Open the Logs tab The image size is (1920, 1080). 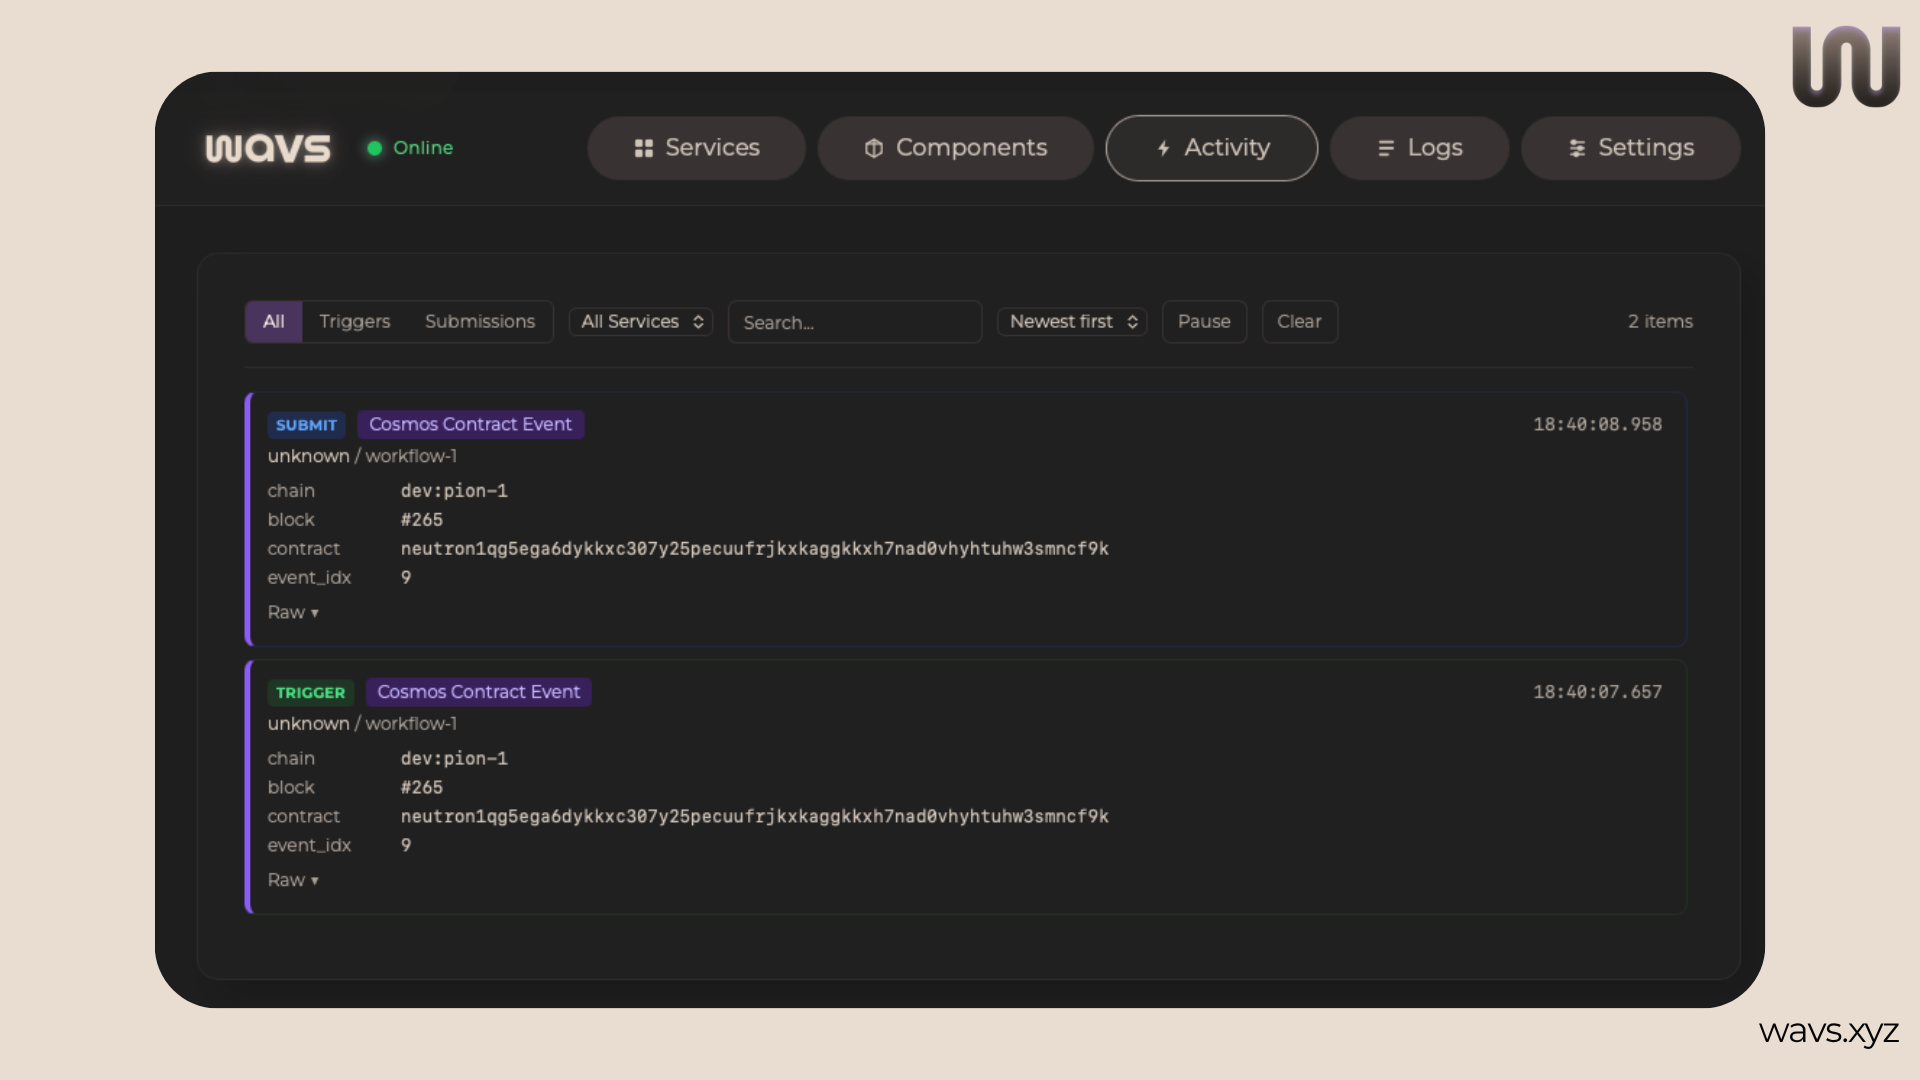tap(1419, 148)
